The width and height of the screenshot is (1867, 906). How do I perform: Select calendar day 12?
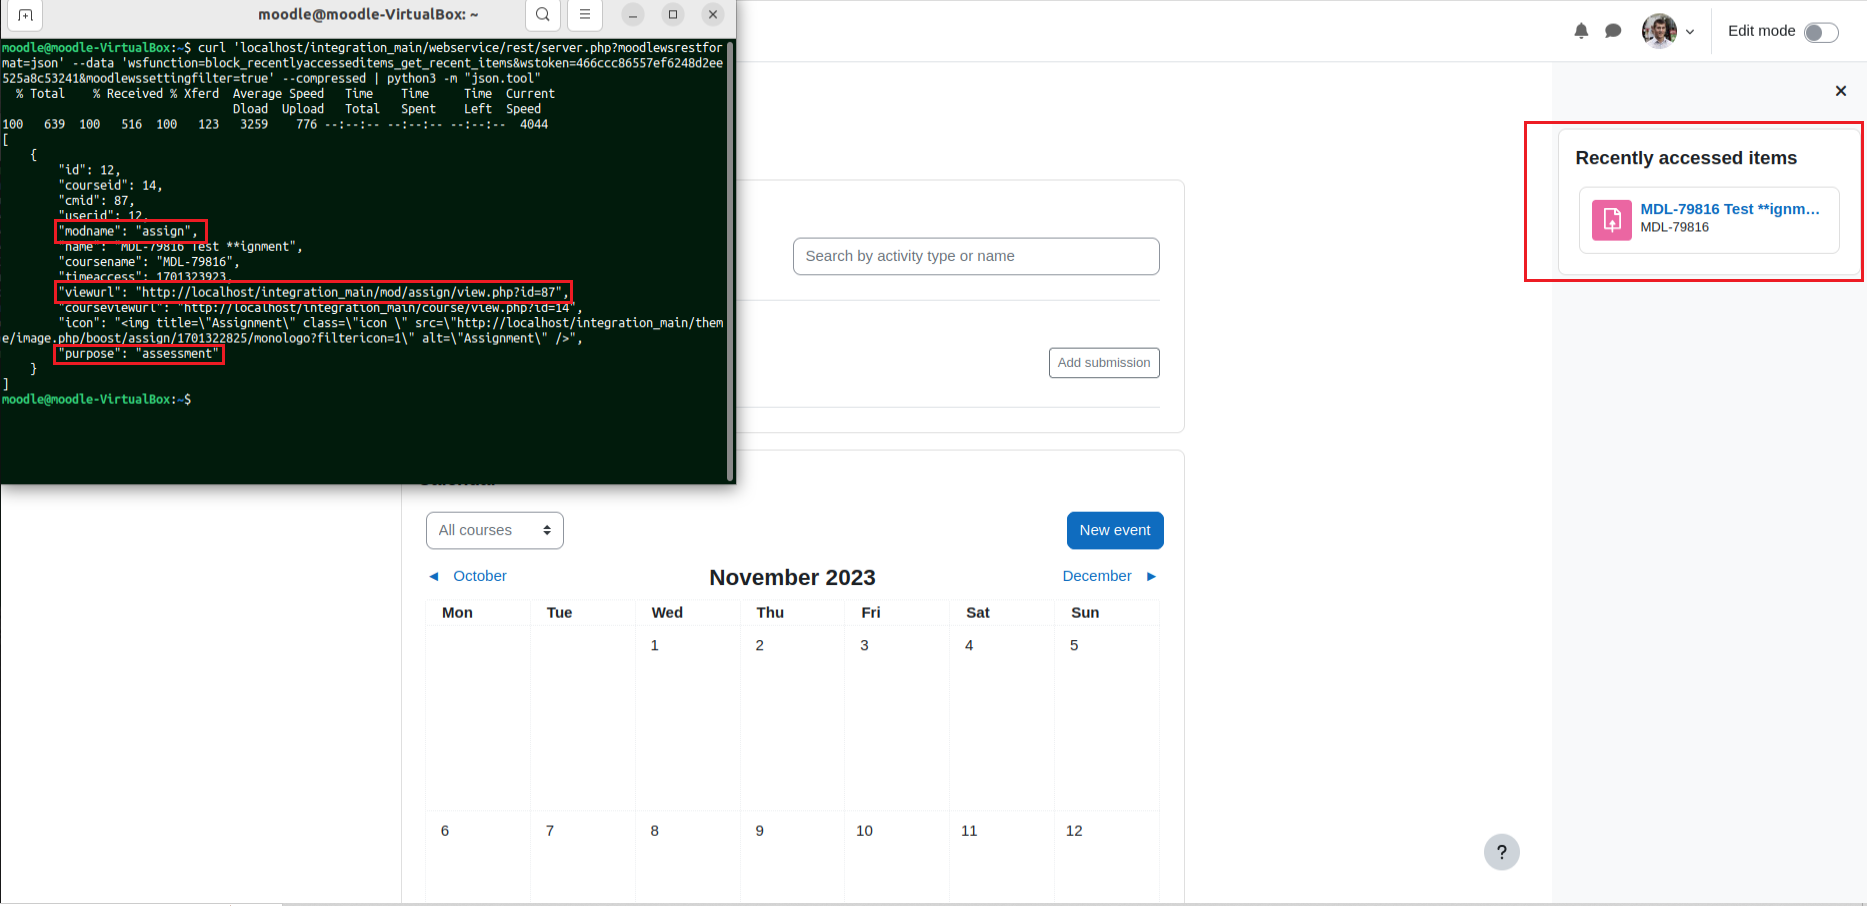(1074, 831)
